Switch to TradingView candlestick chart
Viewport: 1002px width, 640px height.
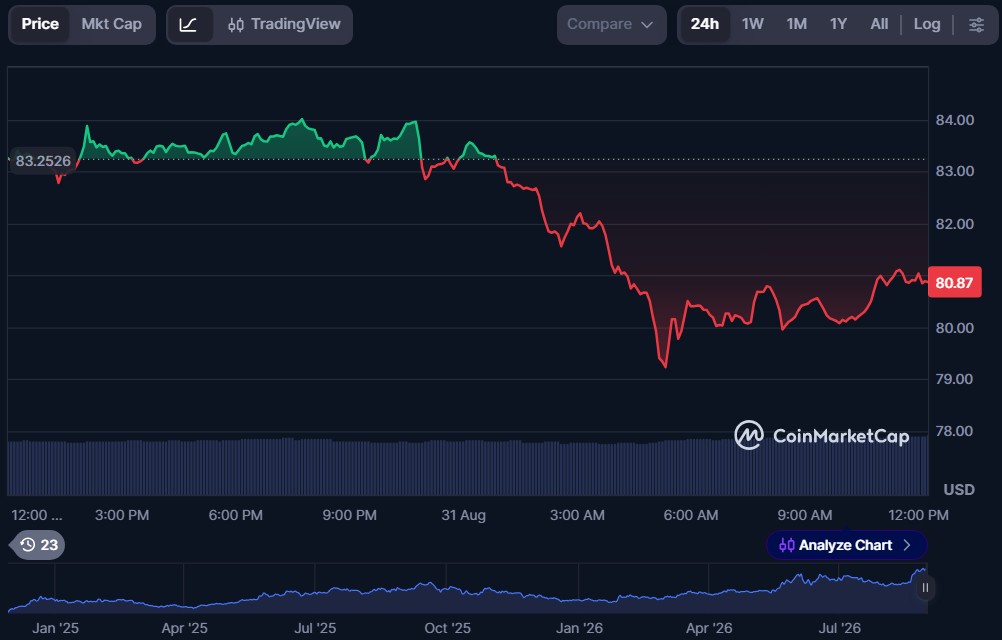pyautogui.click(x=284, y=25)
